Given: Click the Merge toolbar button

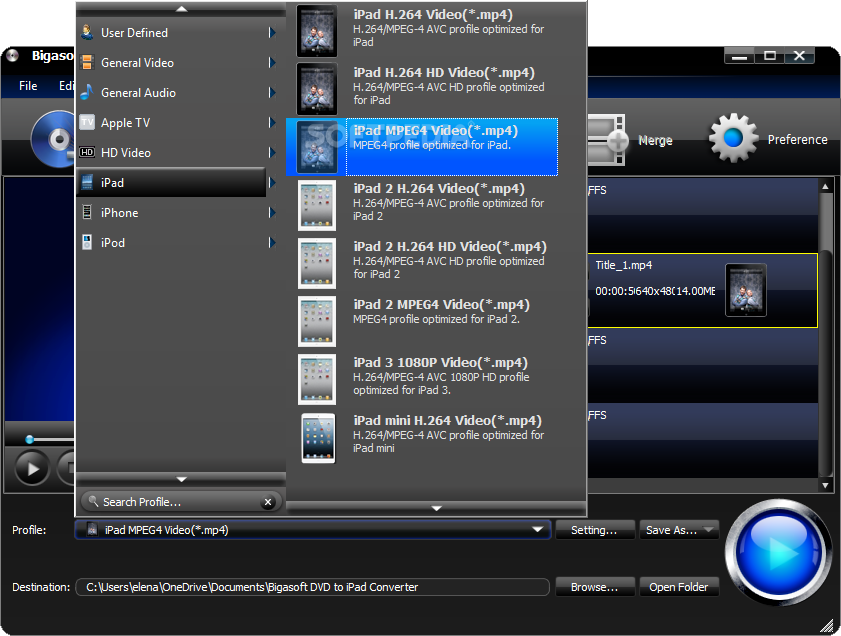Looking at the screenshot, I should (630, 140).
